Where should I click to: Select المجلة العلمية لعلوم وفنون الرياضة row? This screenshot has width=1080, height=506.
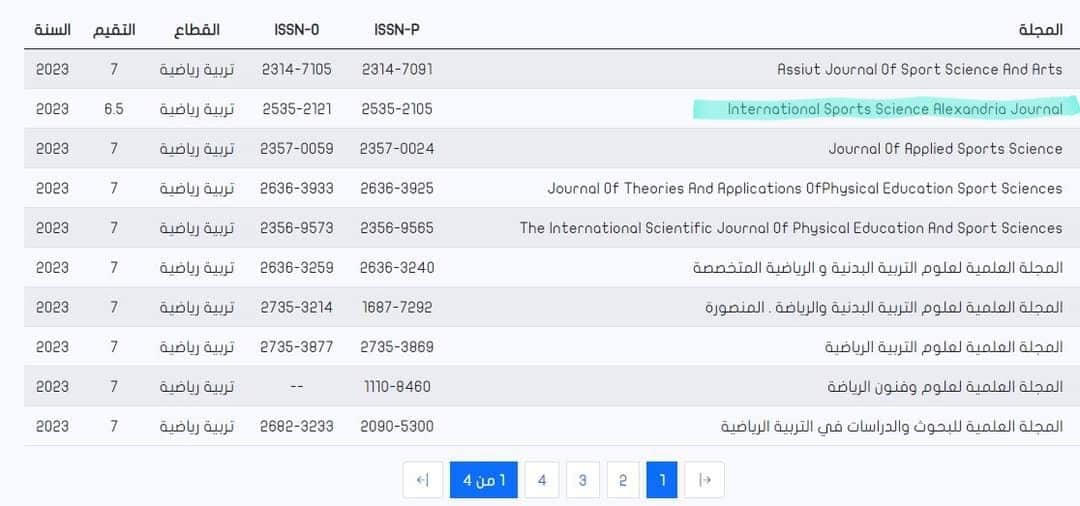point(944,386)
